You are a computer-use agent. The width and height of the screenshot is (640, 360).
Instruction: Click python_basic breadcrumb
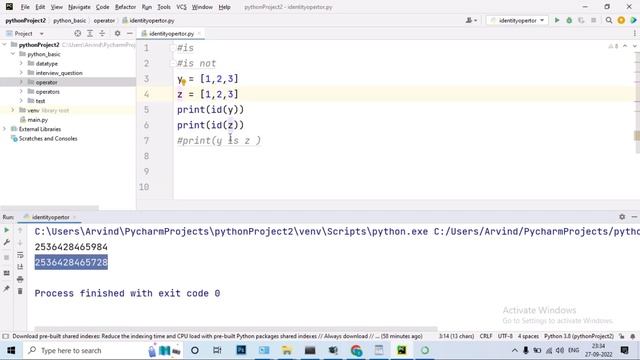tap(69, 20)
